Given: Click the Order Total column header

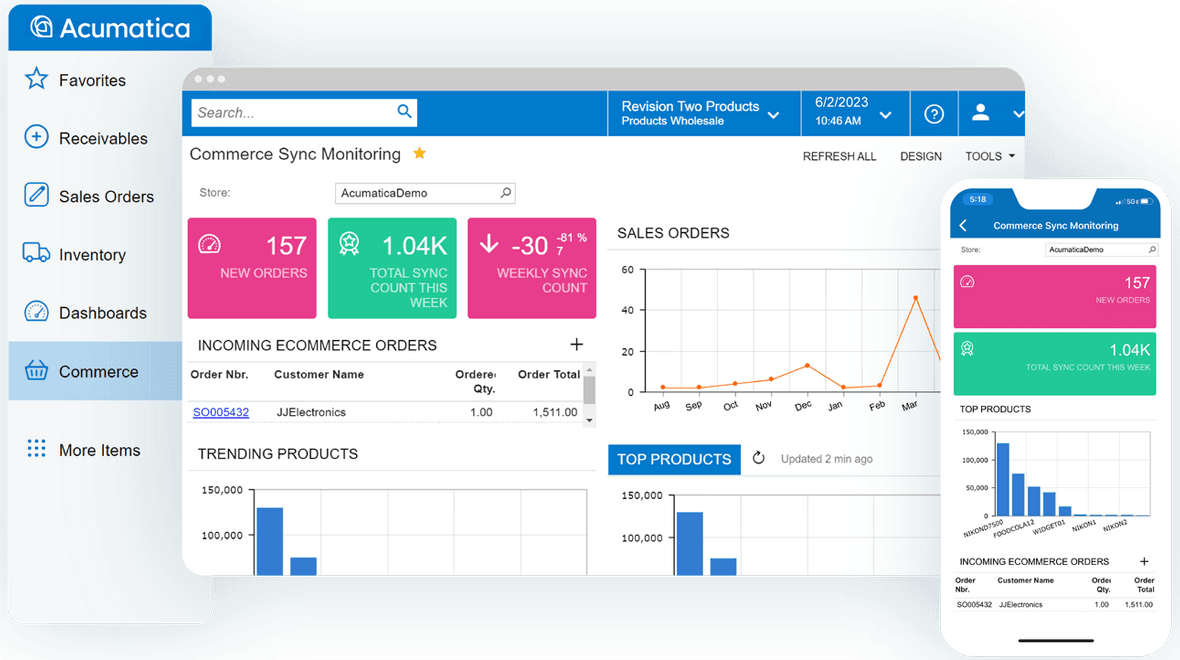Looking at the screenshot, I should pos(549,374).
